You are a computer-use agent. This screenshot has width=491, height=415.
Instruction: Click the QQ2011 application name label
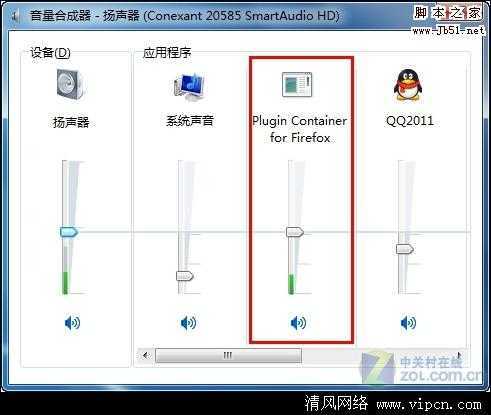(410, 121)
